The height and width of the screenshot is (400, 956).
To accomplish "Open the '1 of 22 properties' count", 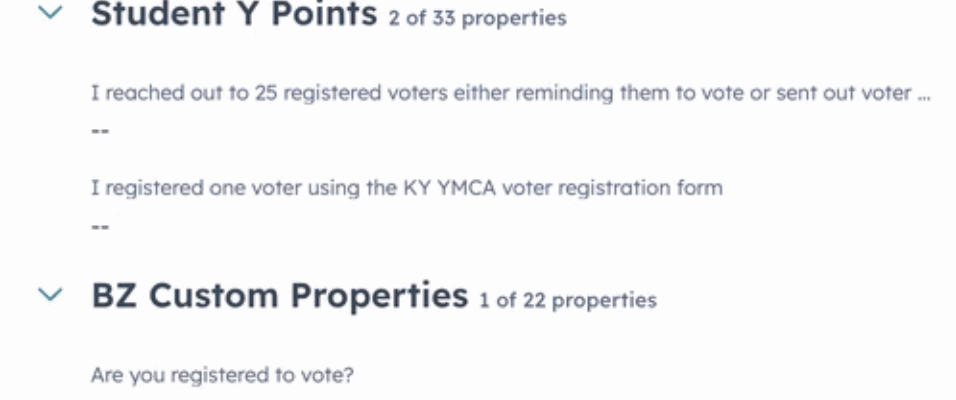I will click(x=568, y=300).
